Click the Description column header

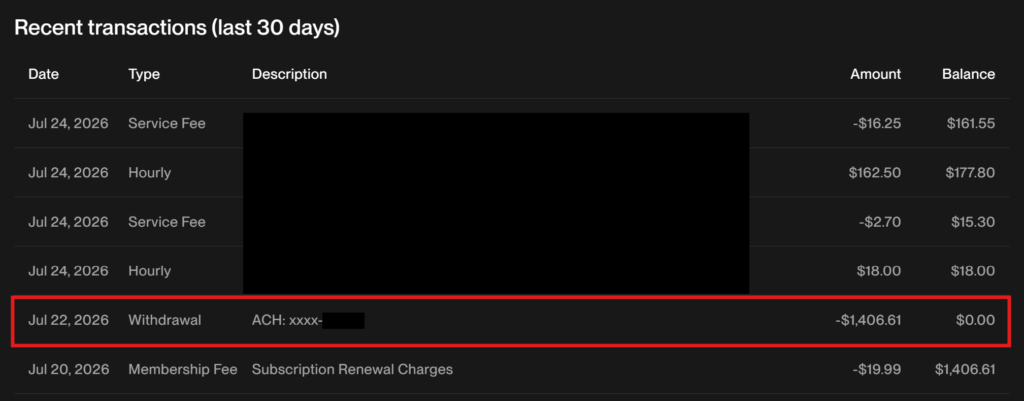point(289,74)
